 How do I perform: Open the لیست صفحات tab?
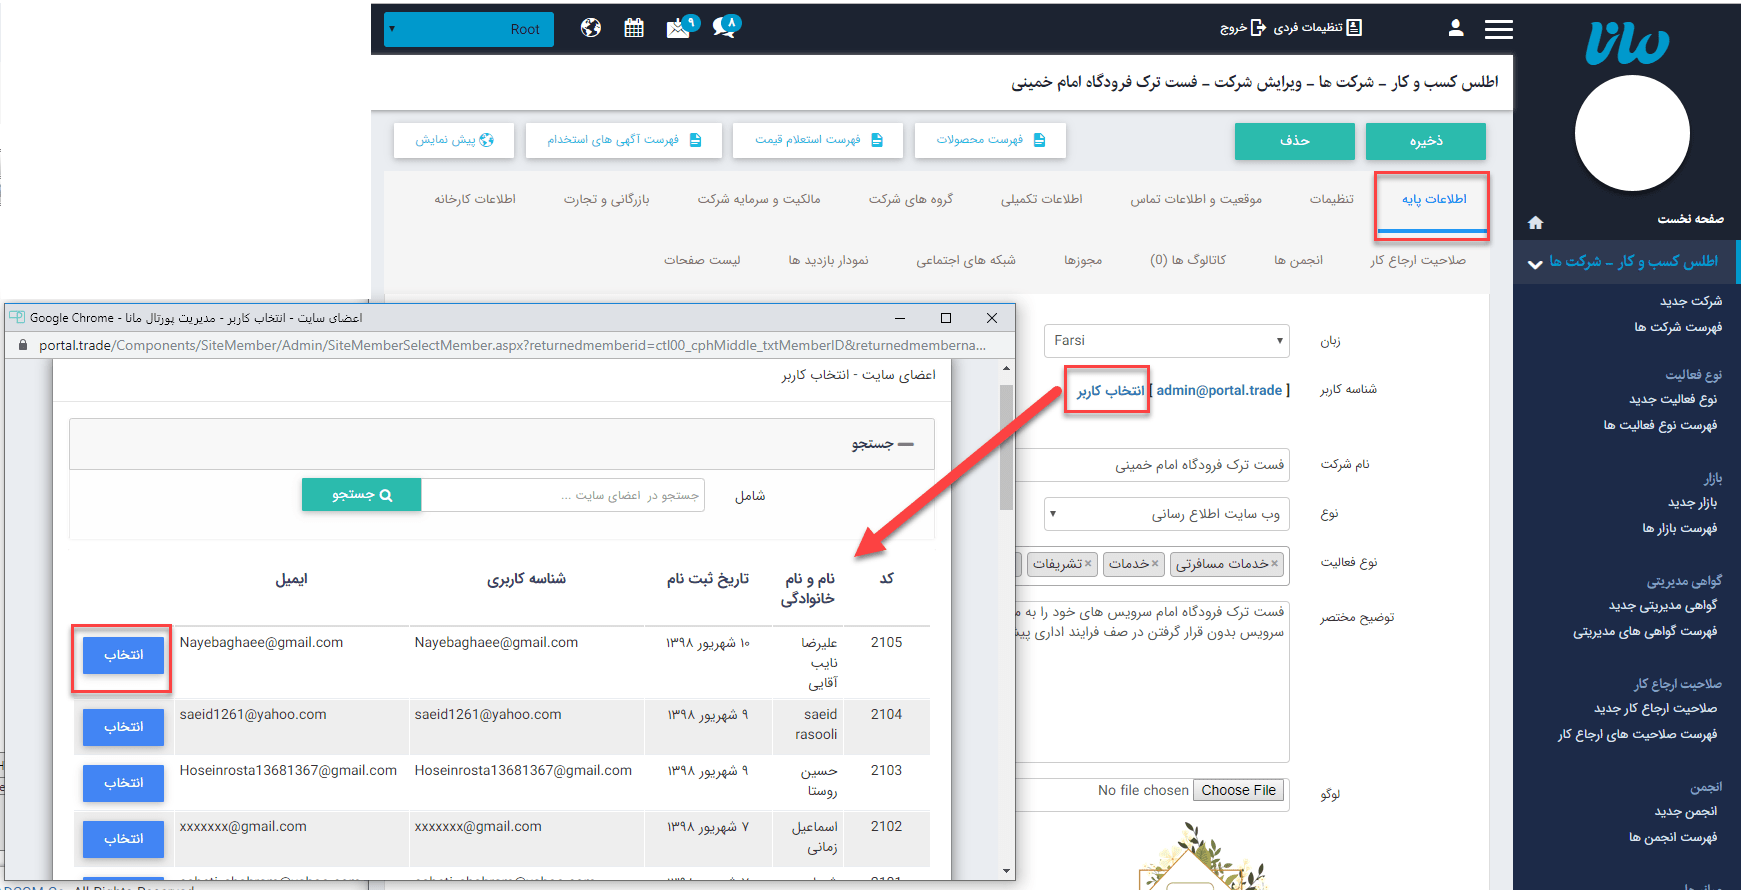(702, 260)
